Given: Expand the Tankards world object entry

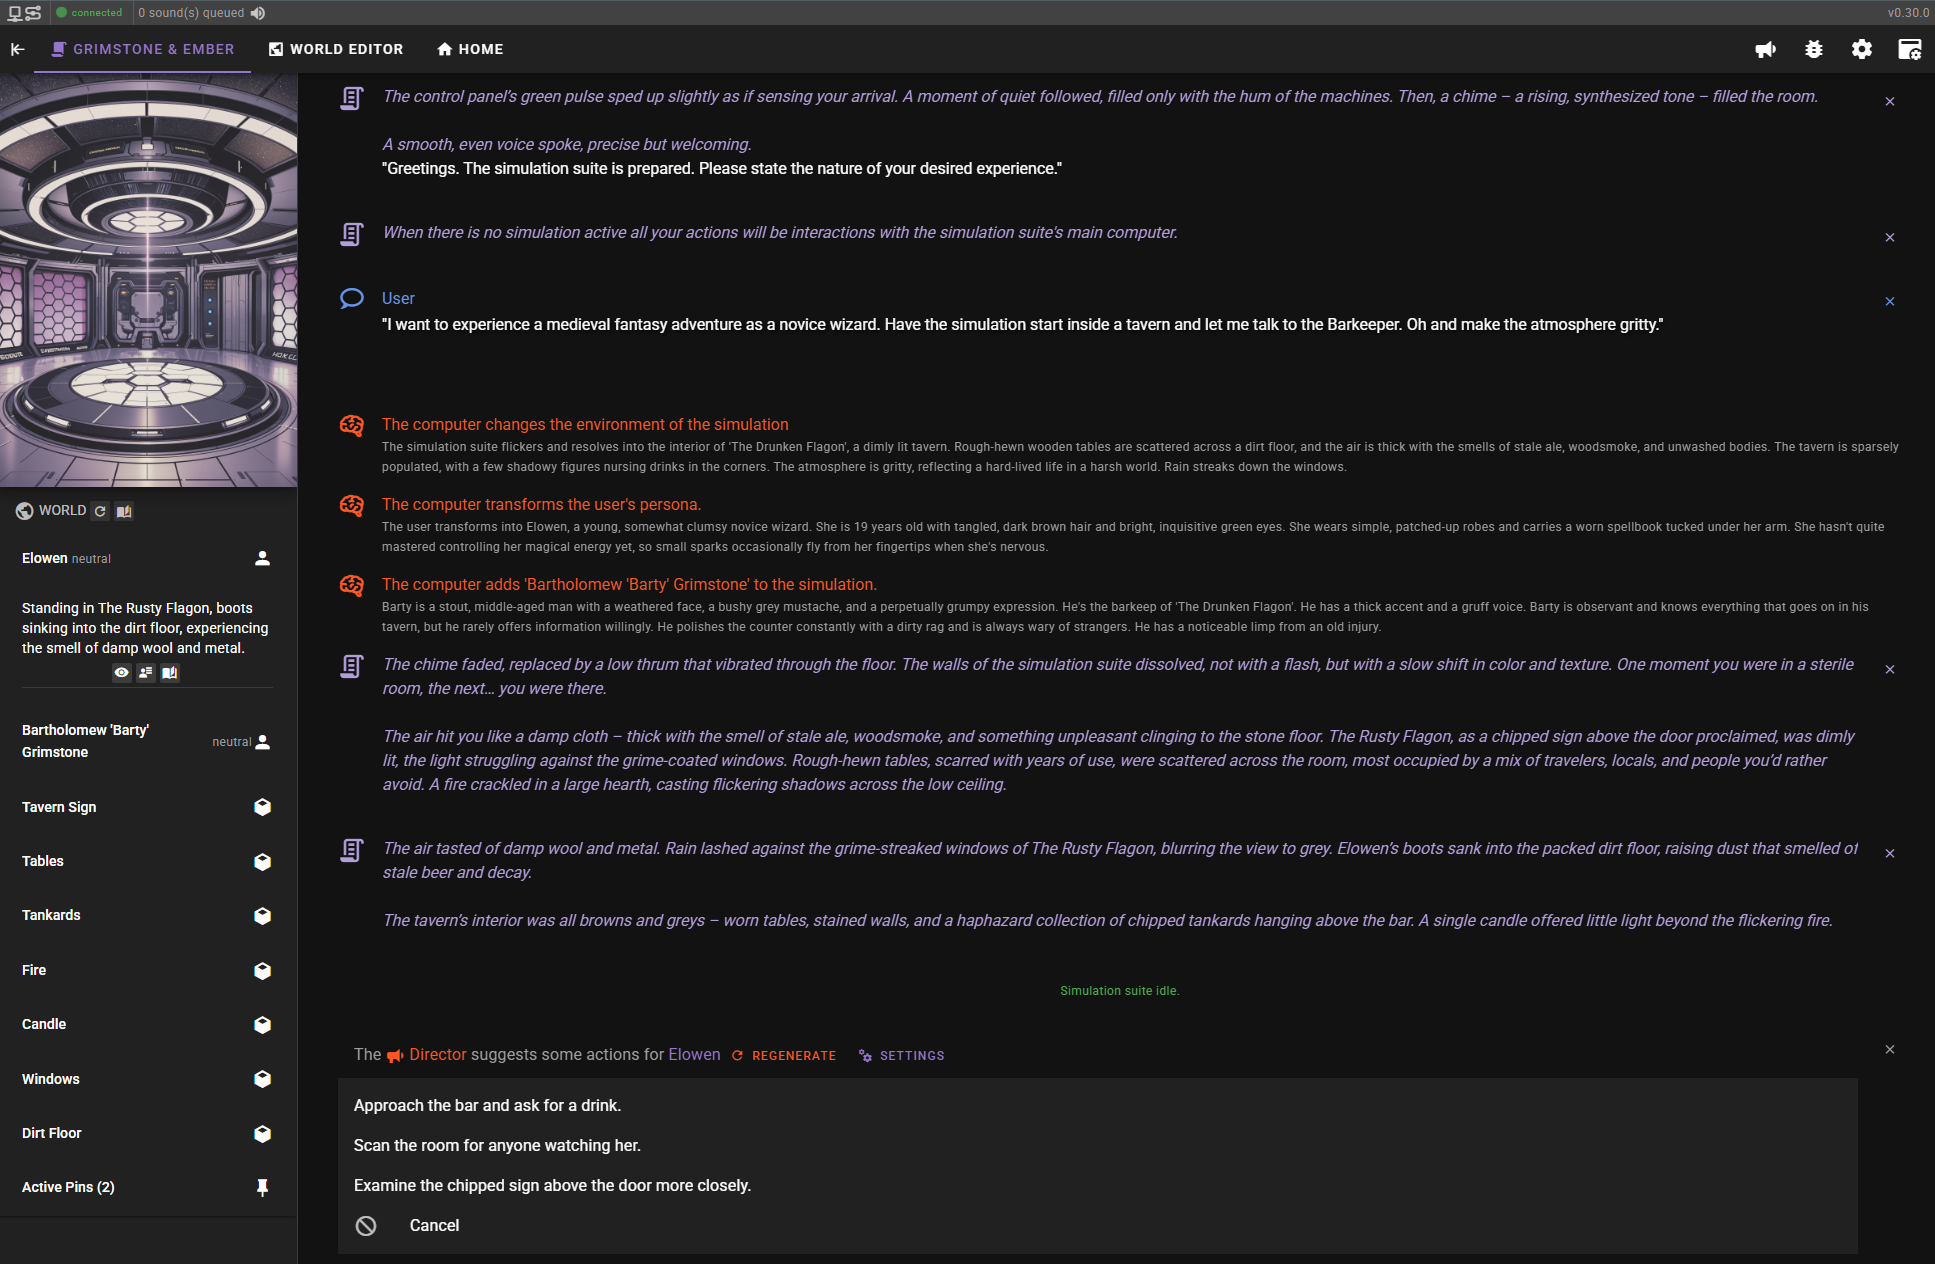Looking at the screenshot, I should point(51,915).
